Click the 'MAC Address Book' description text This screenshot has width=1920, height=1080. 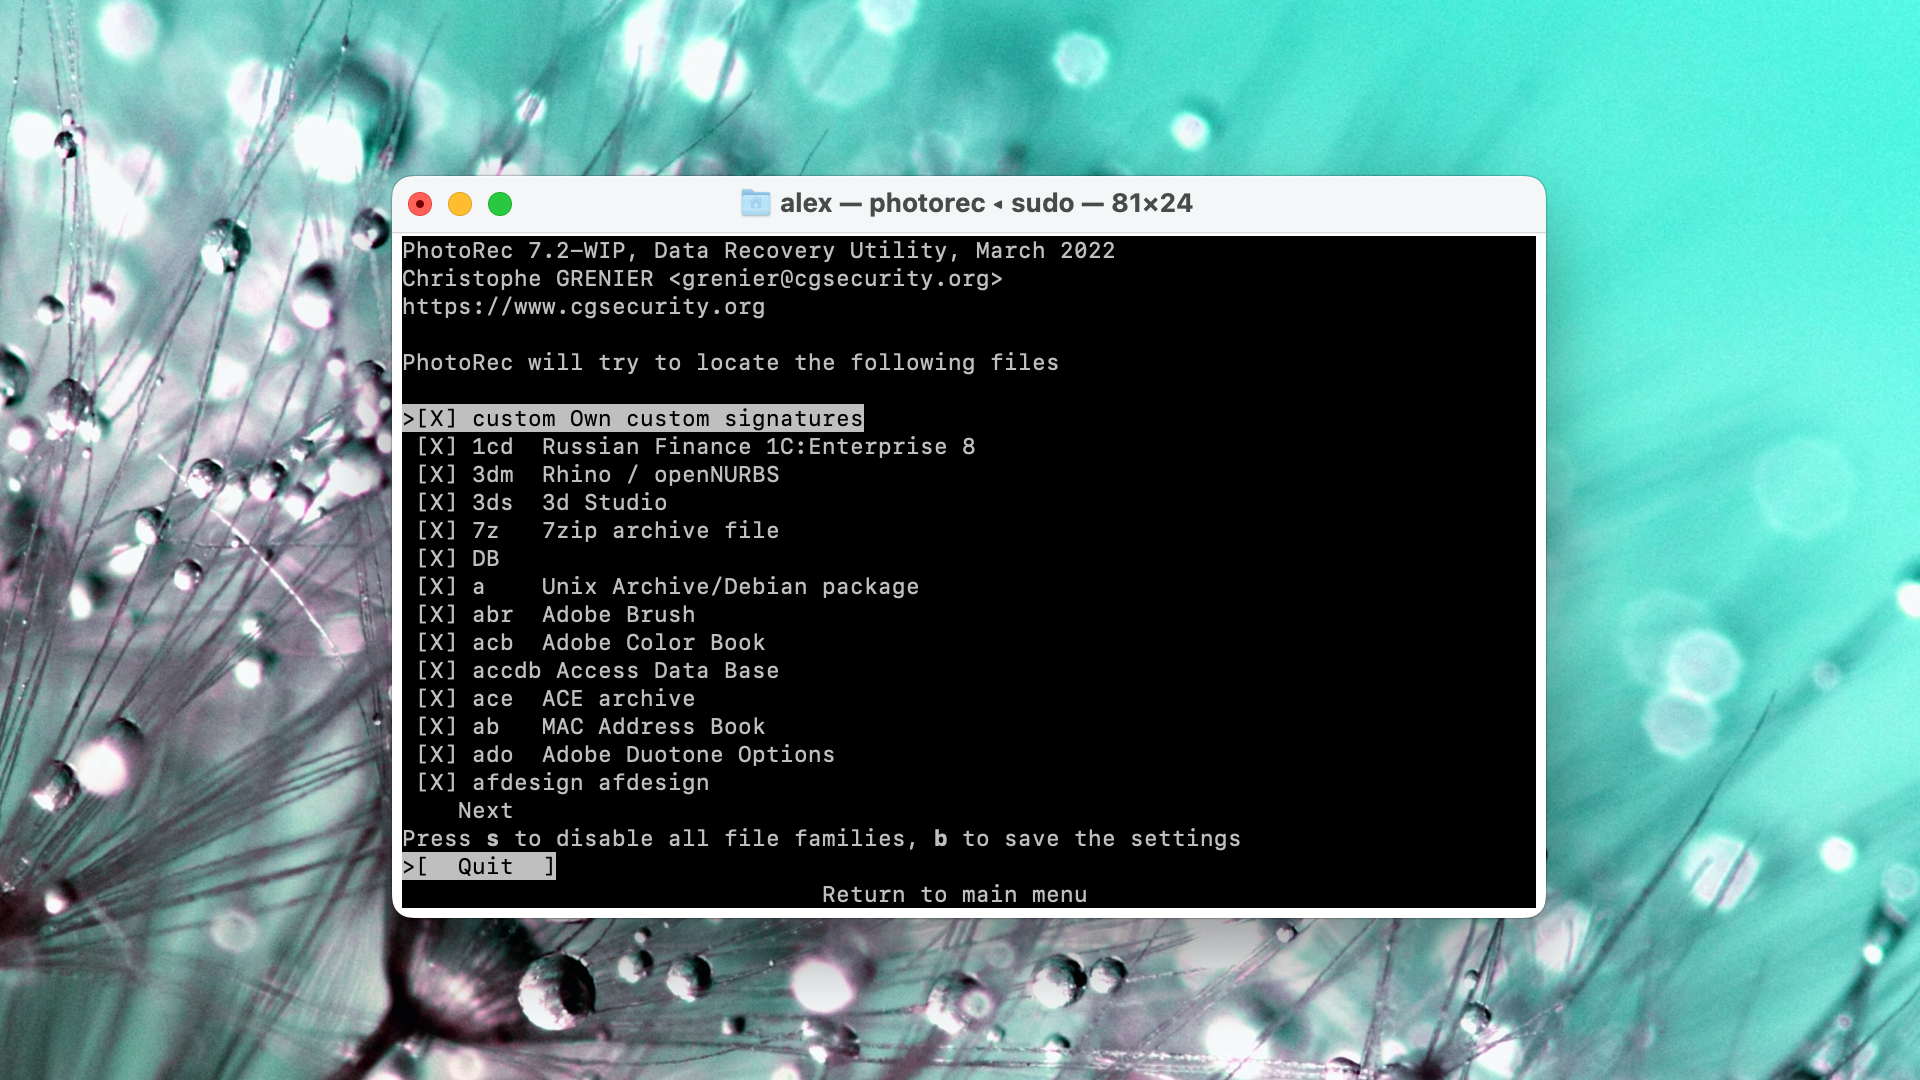[653, 726]
